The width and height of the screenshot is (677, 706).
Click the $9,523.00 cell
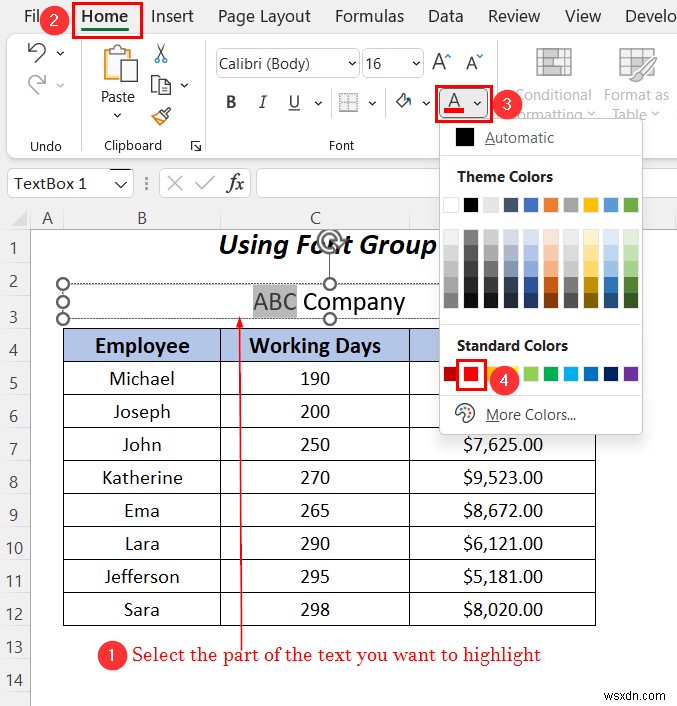502,477
